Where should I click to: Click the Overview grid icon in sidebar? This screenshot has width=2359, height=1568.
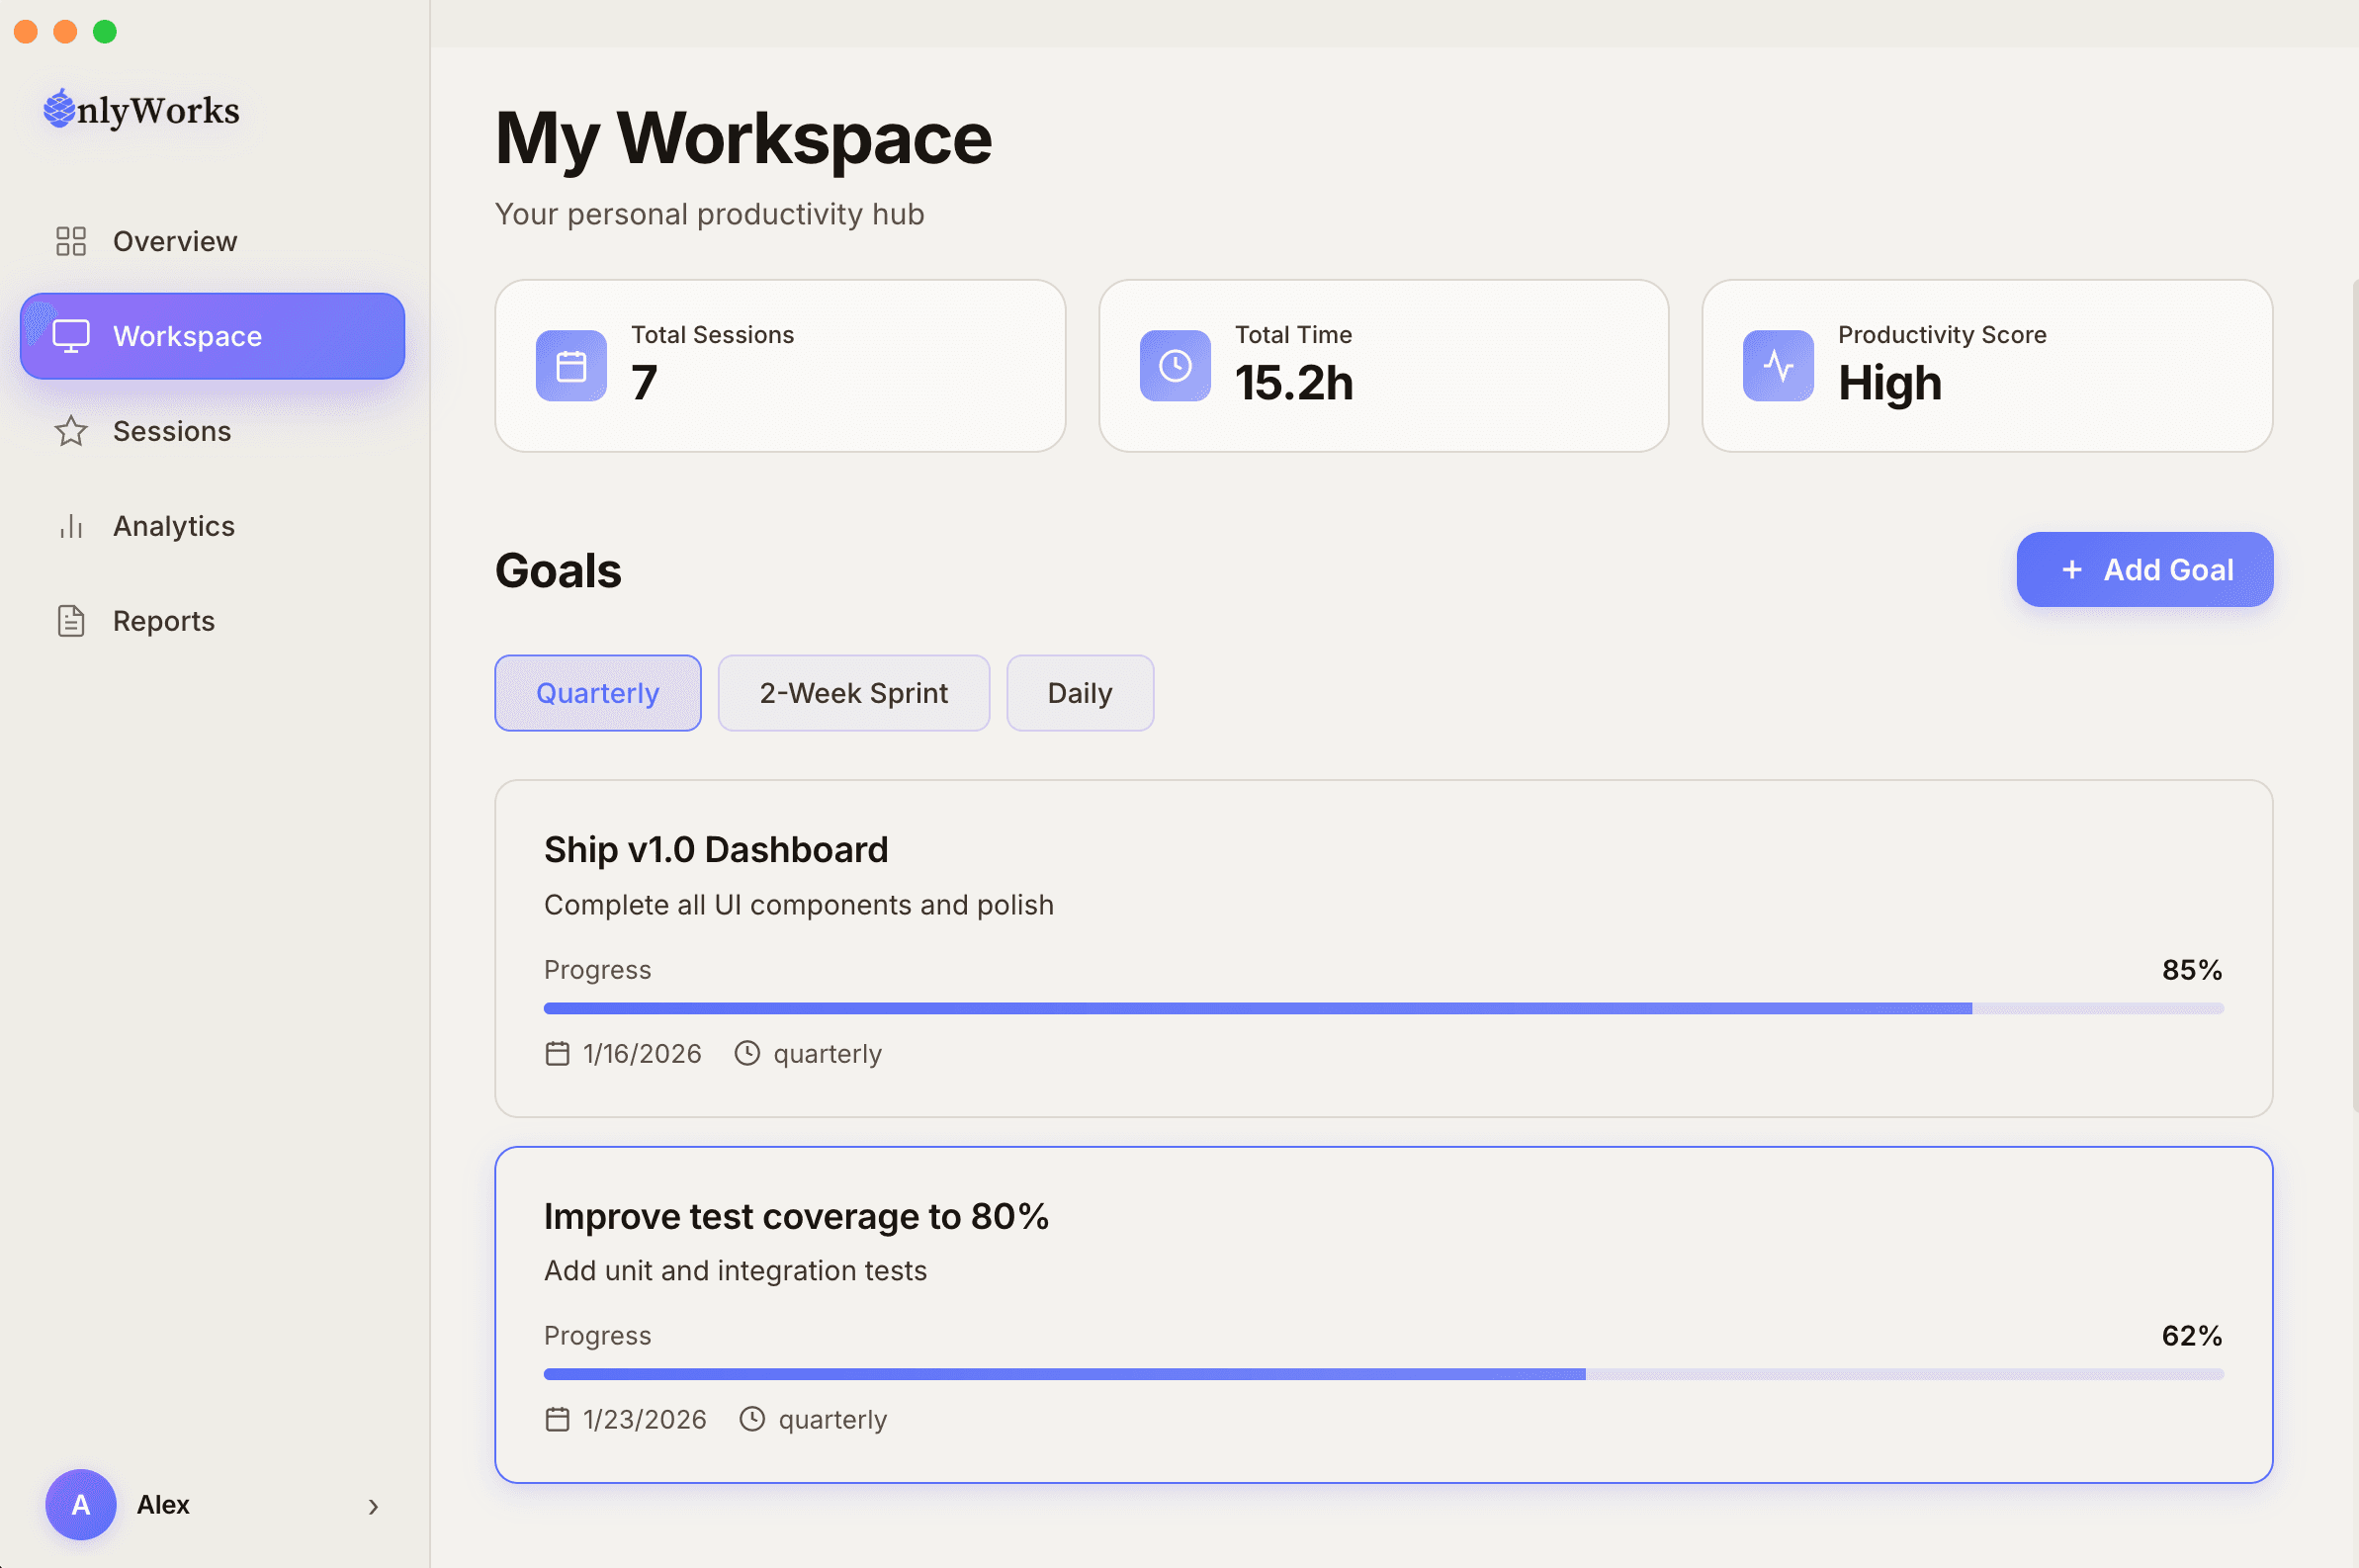(x=71, y=241)
